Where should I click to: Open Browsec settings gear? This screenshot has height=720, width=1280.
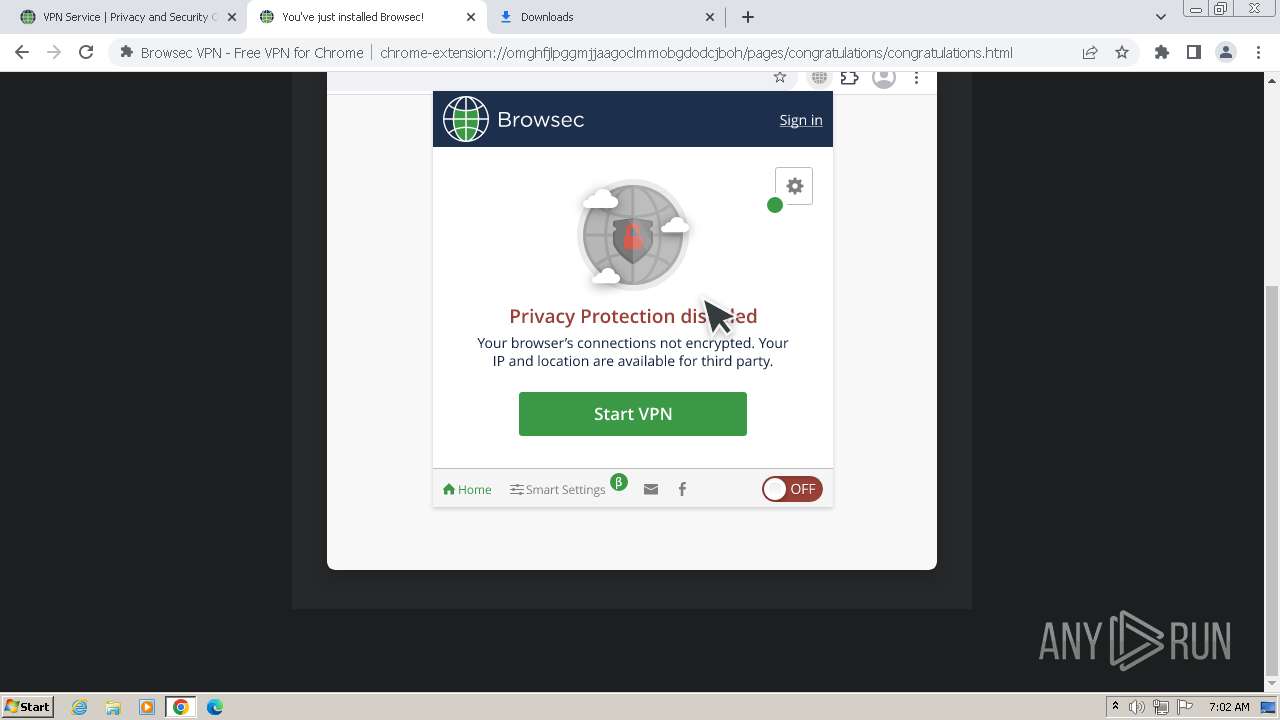point(794,186)
